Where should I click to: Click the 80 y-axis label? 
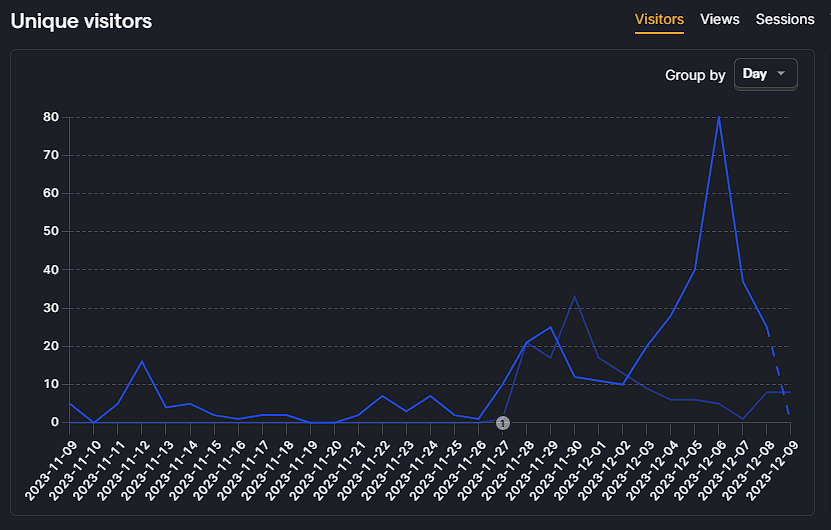pyautogui.click(x=51, y=117)
